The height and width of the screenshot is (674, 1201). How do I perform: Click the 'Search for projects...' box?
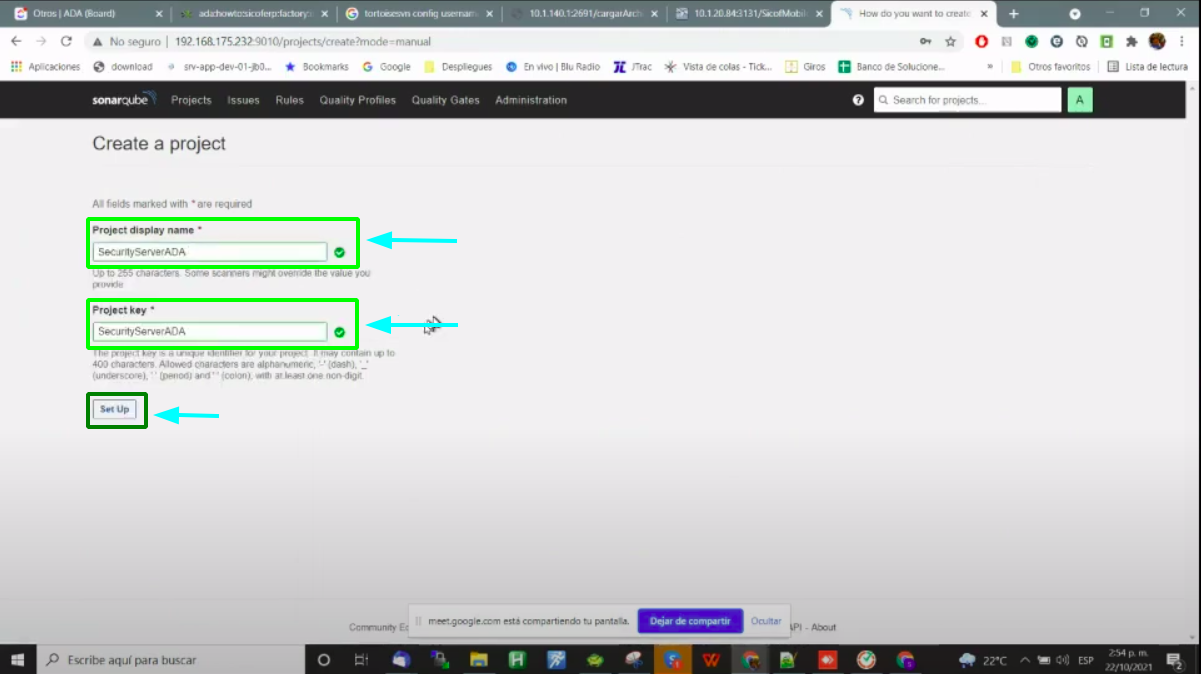coord(967,100)
